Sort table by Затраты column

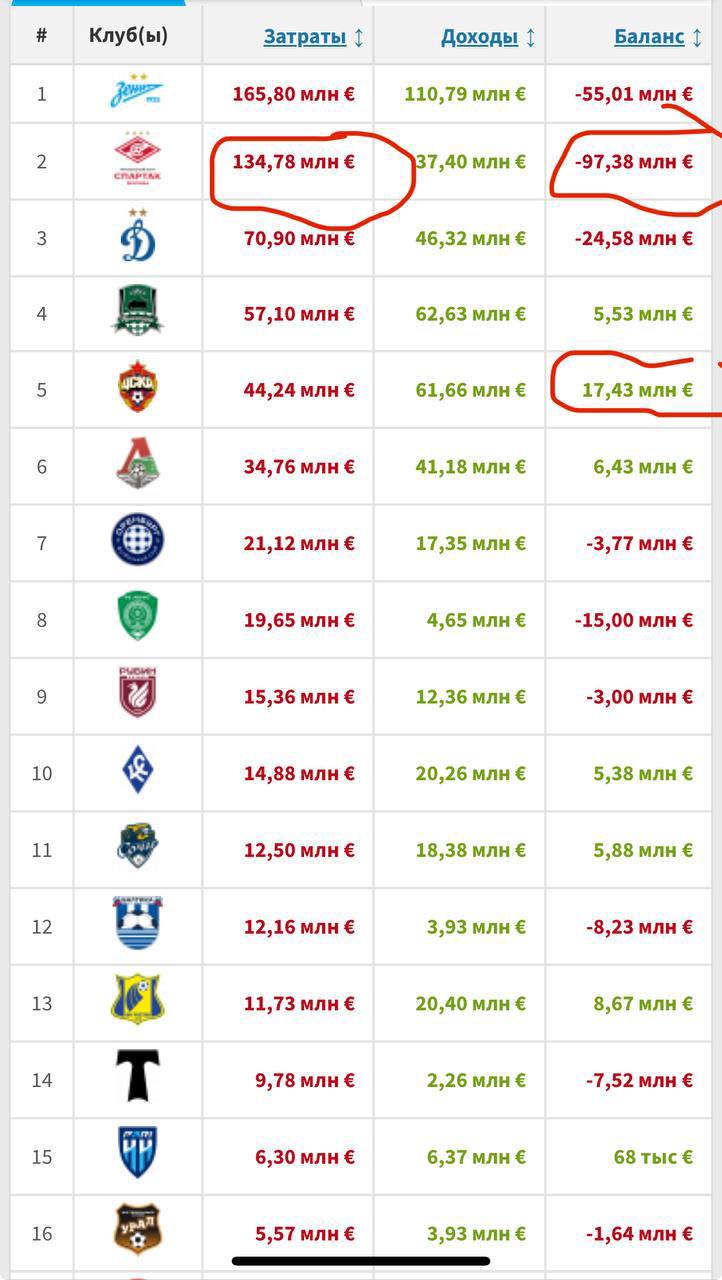[305, 37]
